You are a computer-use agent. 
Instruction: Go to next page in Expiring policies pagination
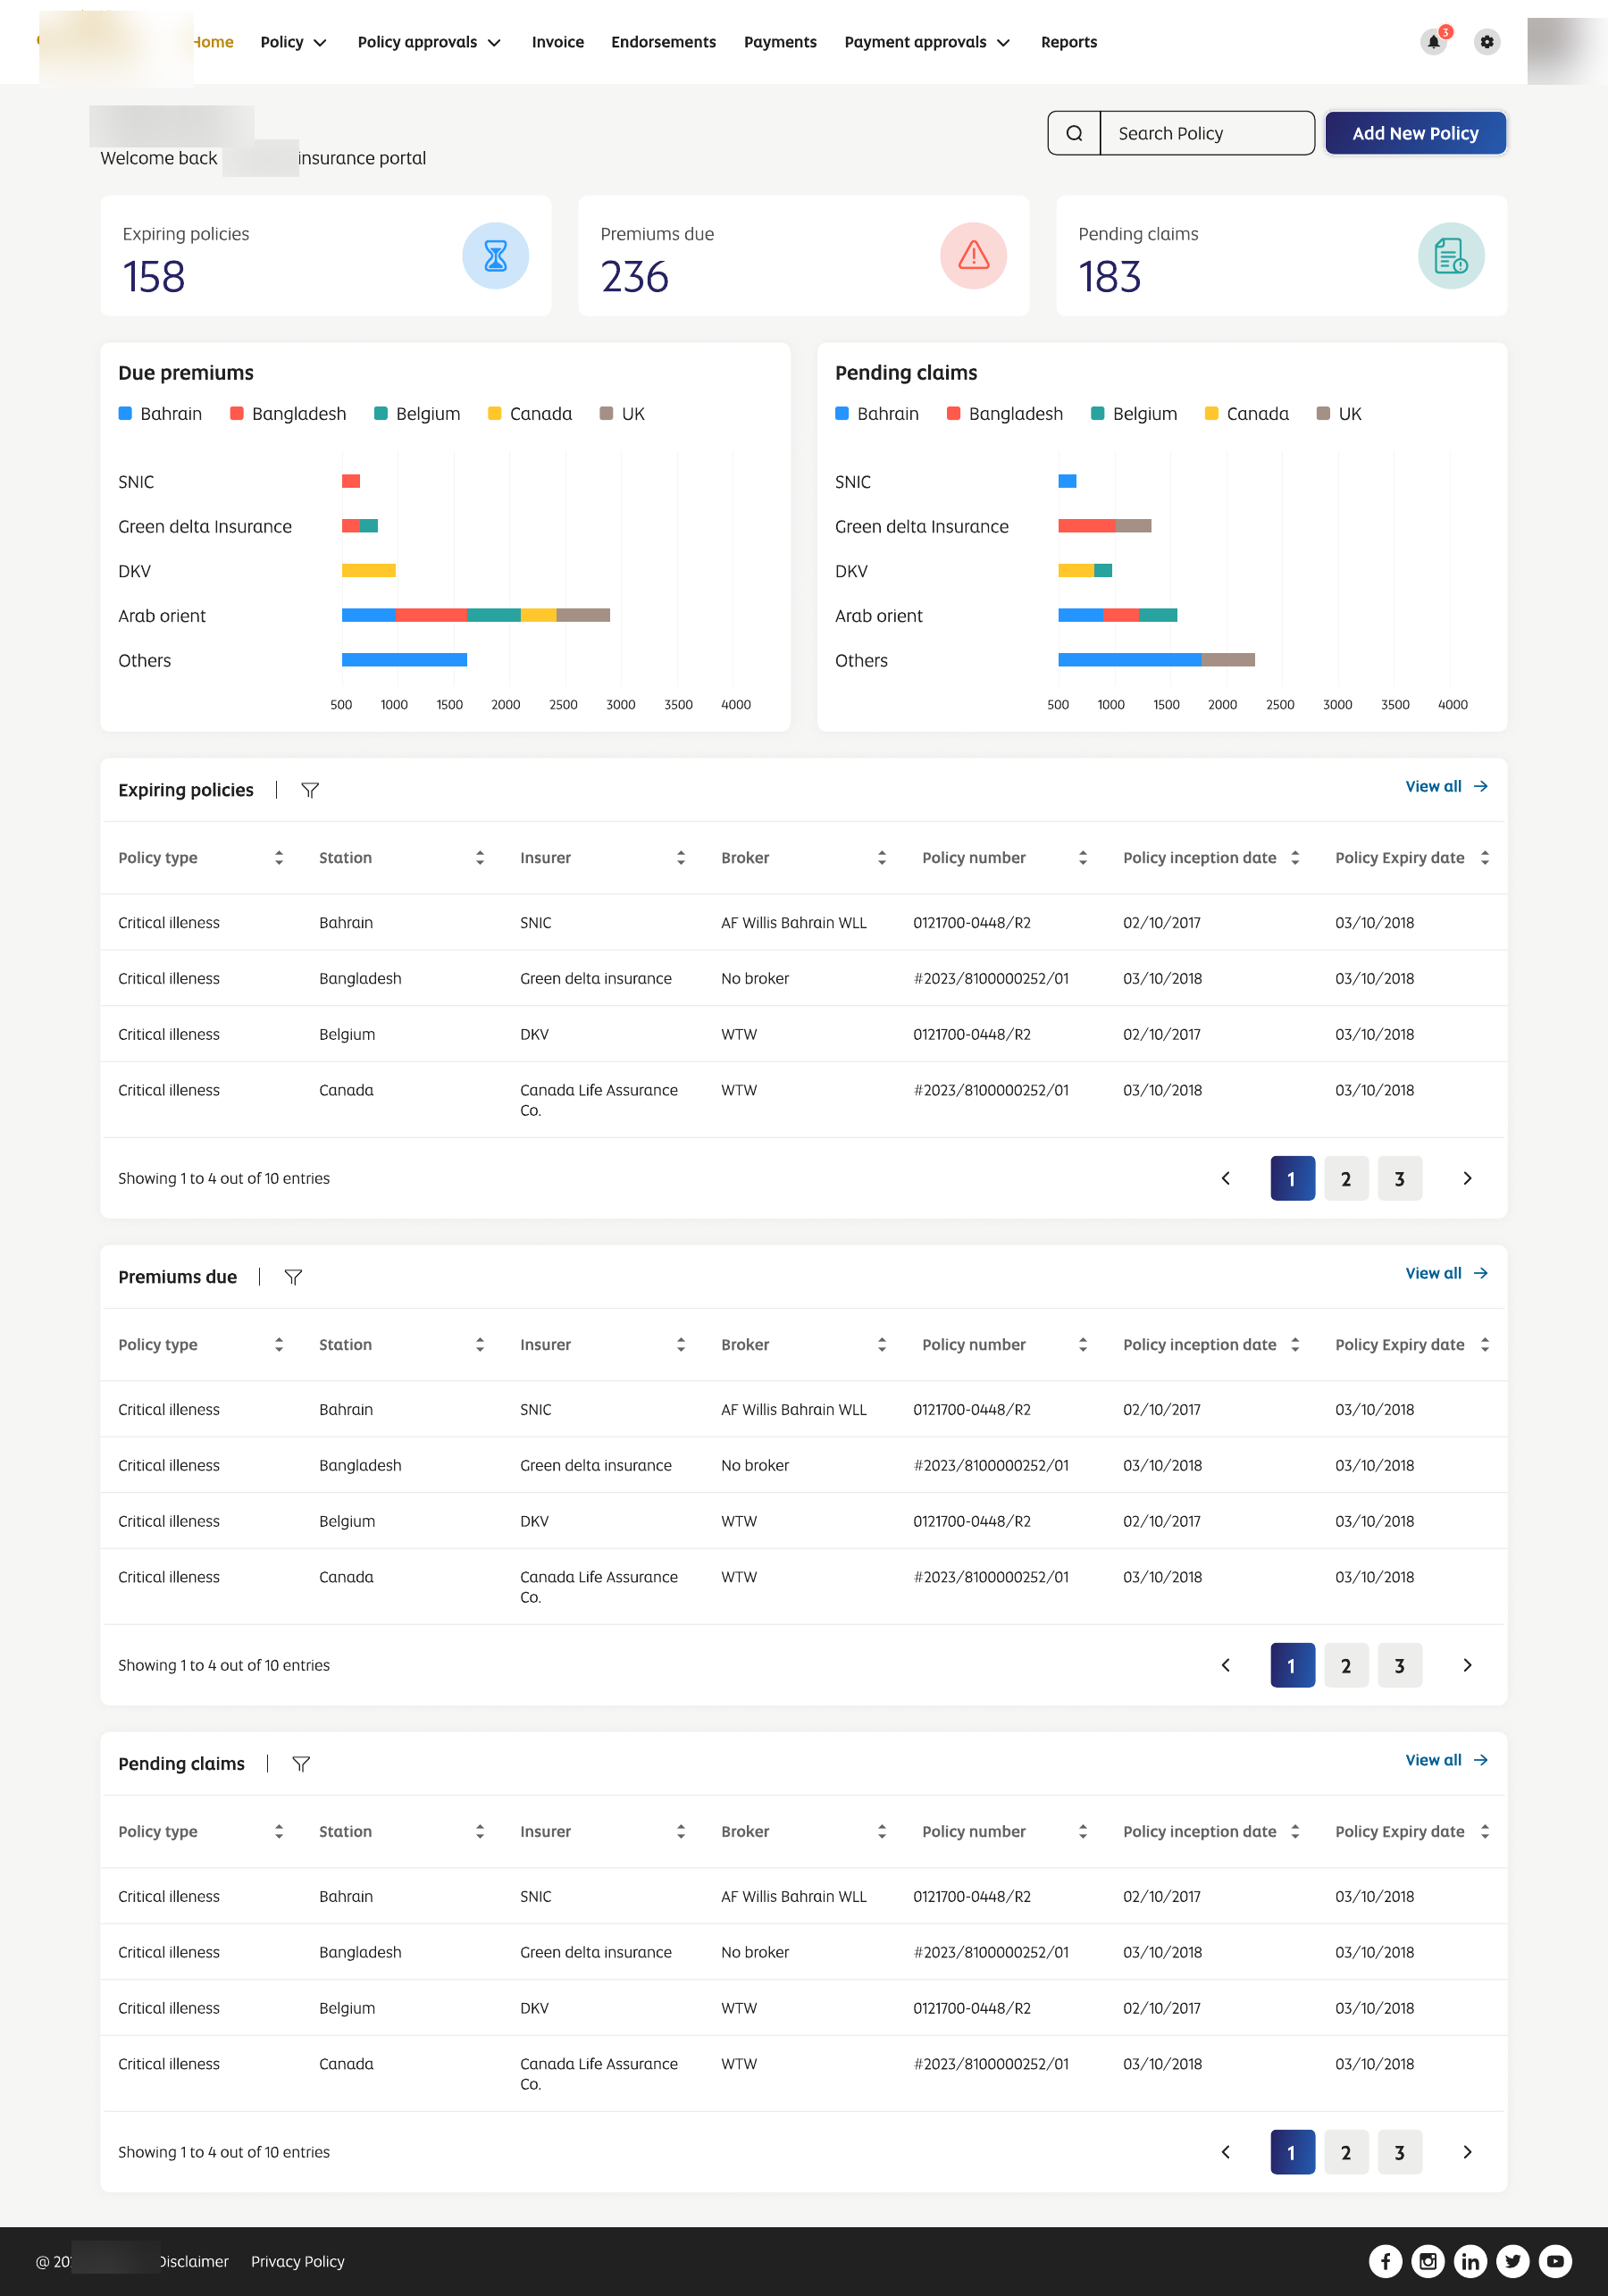click(1467, 1179)
